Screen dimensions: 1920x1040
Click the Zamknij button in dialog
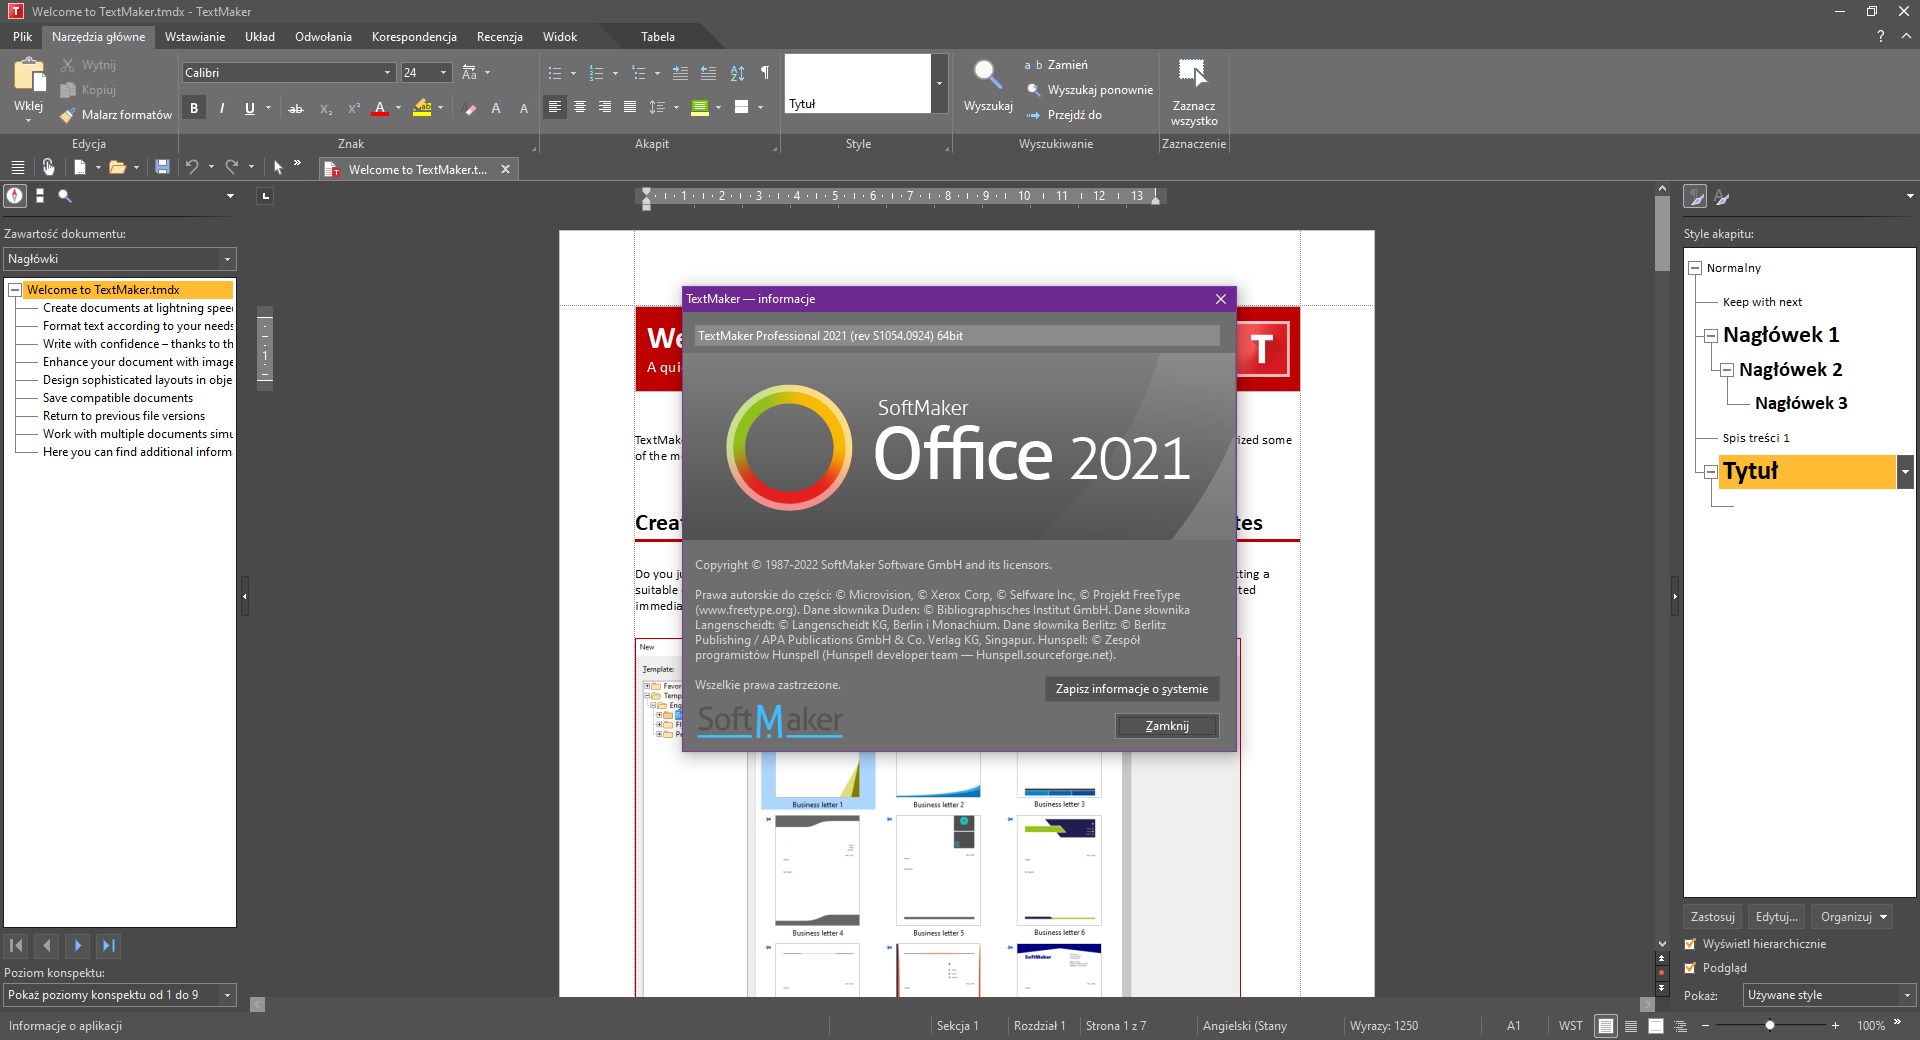[1167, 726]
